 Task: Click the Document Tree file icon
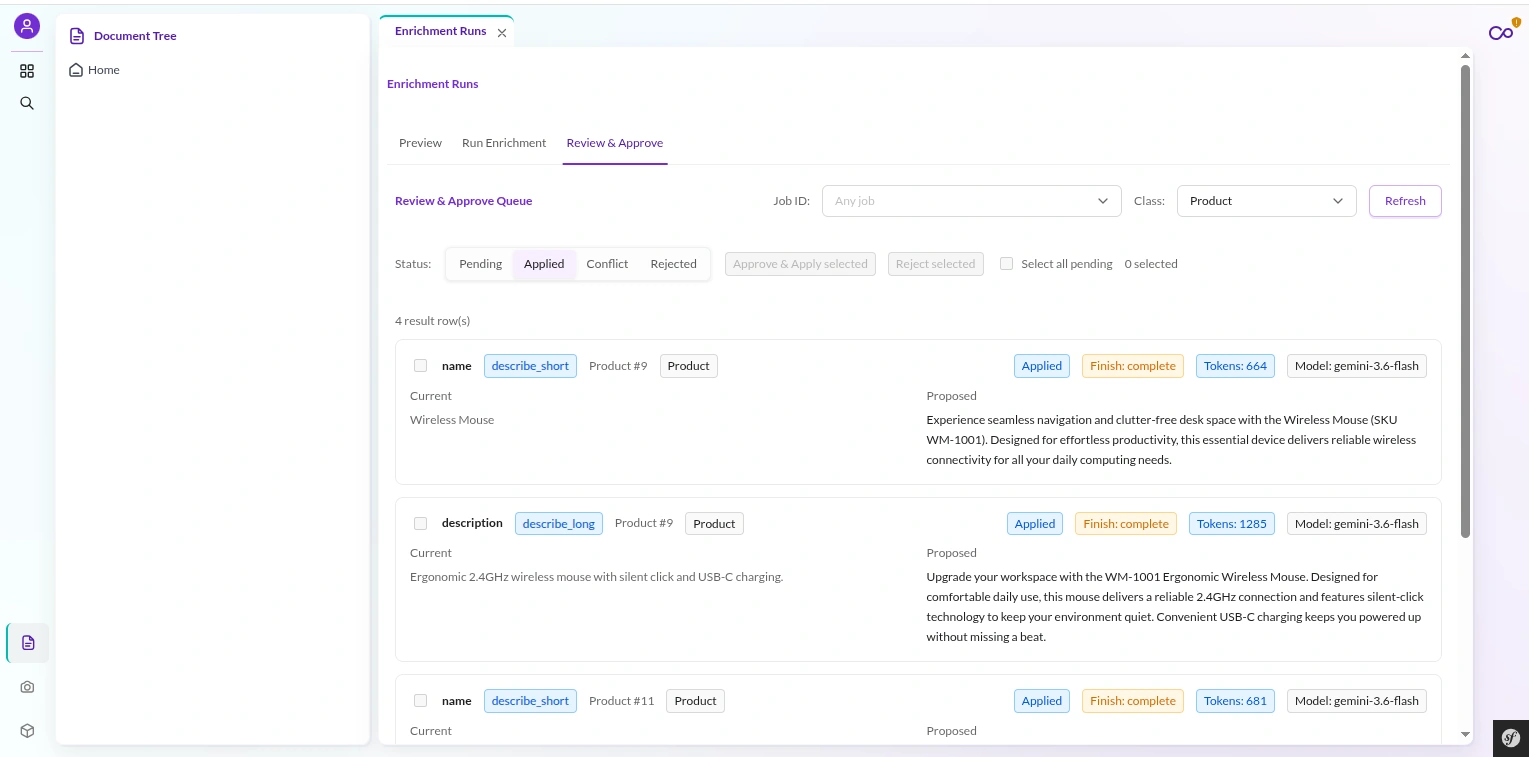[77, 36]
